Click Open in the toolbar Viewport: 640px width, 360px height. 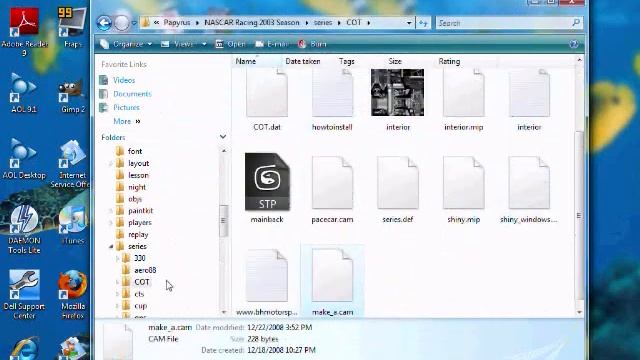tap(231, 44)
